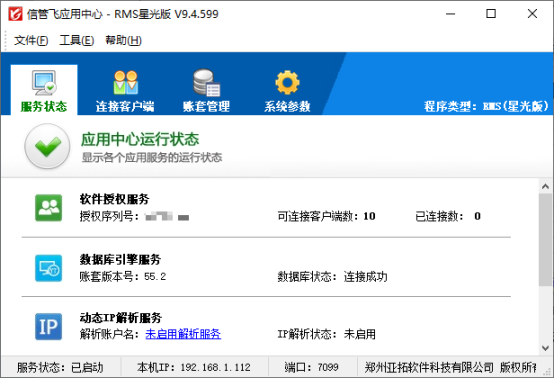Screen dimensions: 554x378
Task: Open the 工具(E) menu
Action: pyautogui.click(x=77, y=40)
